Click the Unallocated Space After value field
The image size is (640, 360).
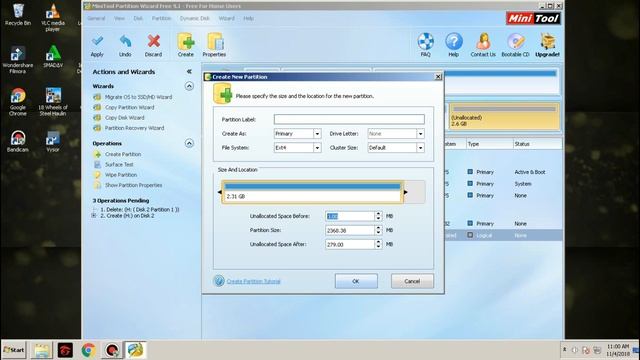(x=350, y=244)
